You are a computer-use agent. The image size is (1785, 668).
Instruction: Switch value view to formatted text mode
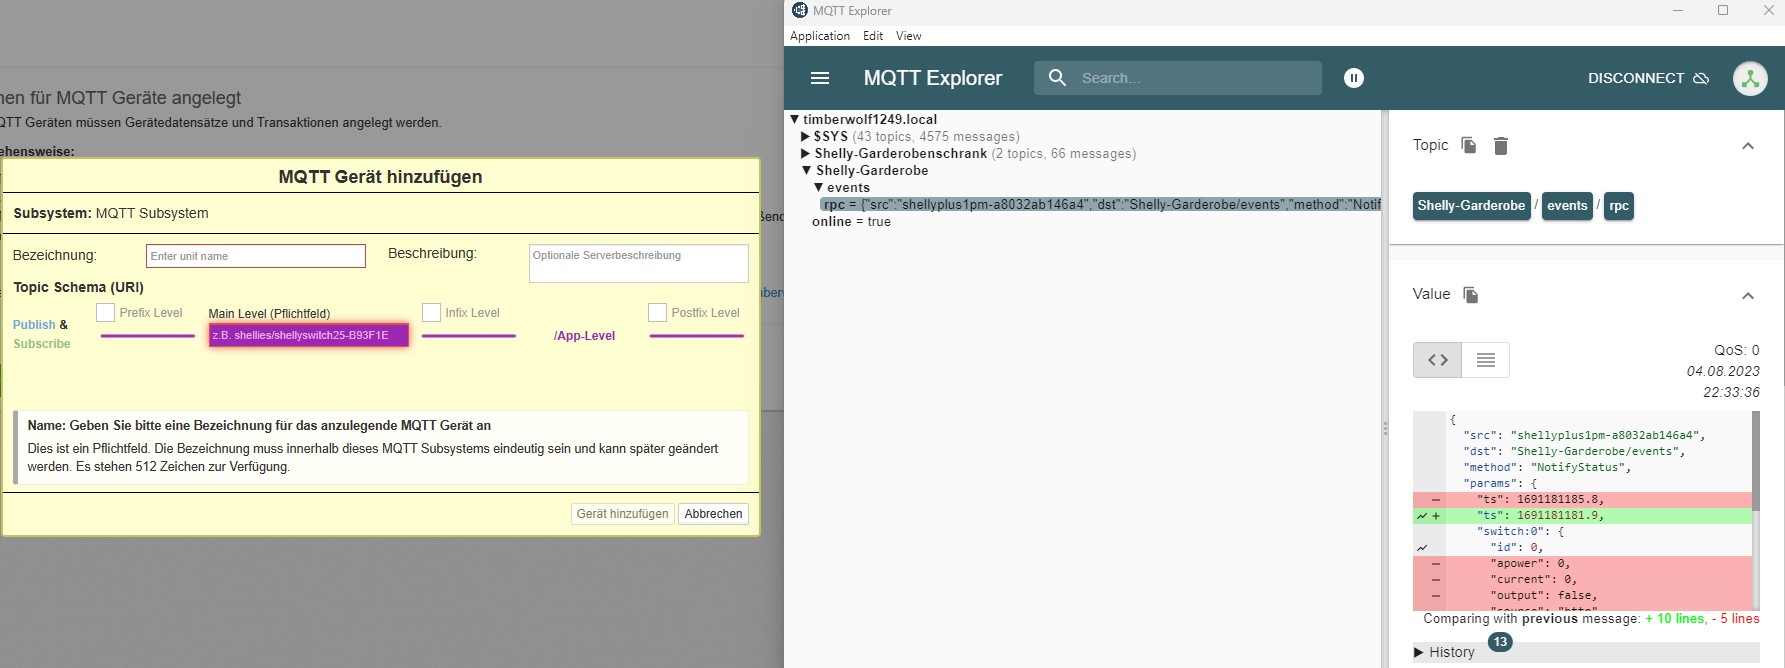1486,360
